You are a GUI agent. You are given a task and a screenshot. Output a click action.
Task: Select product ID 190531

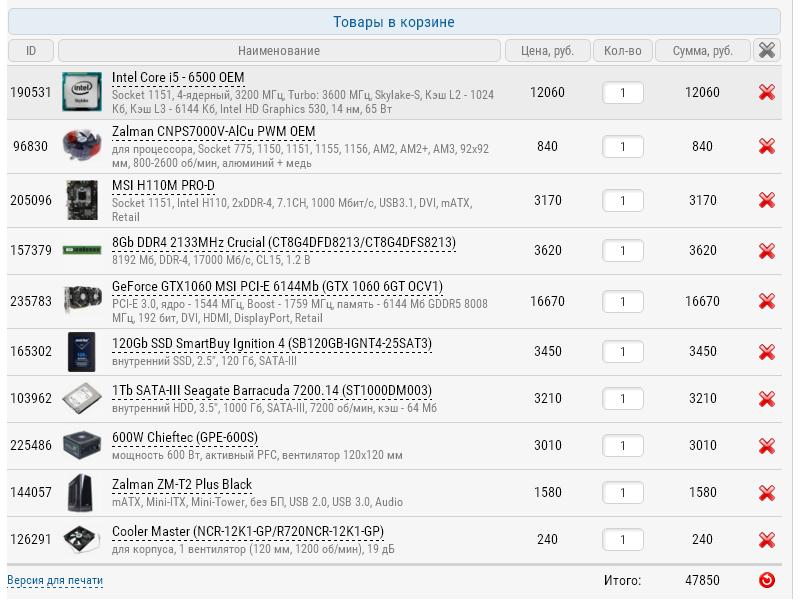(x=31, y=92)
